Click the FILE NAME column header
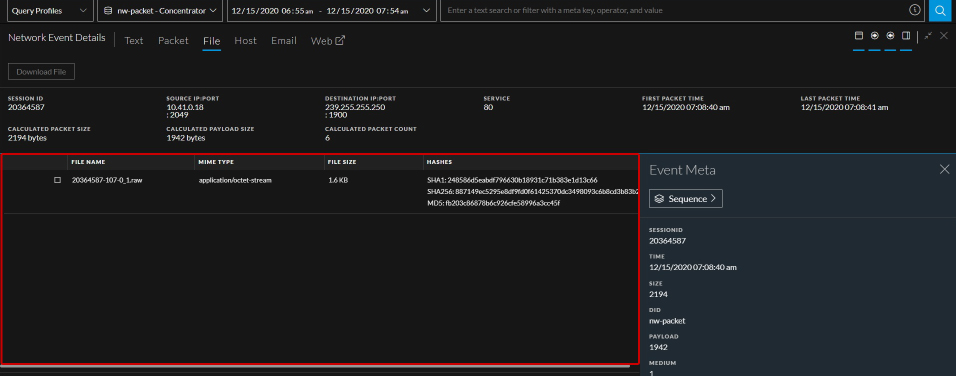Screen dimensions: 956x376 [x=88, y=162]
